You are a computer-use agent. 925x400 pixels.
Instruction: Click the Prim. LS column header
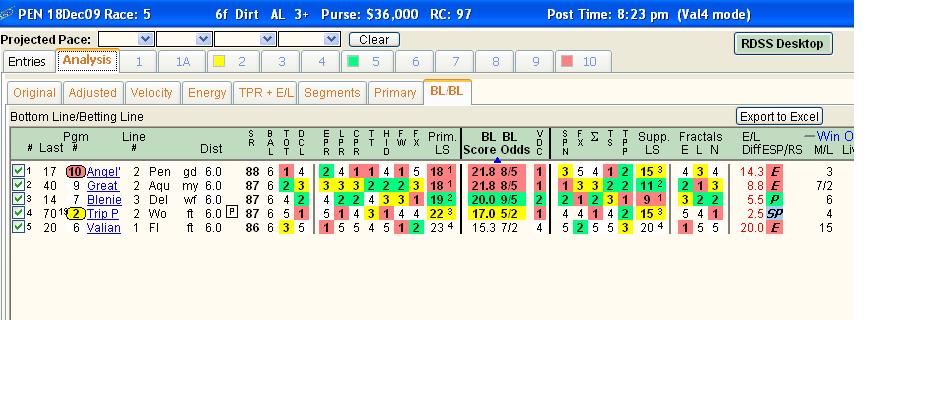(x=442, y=143)
